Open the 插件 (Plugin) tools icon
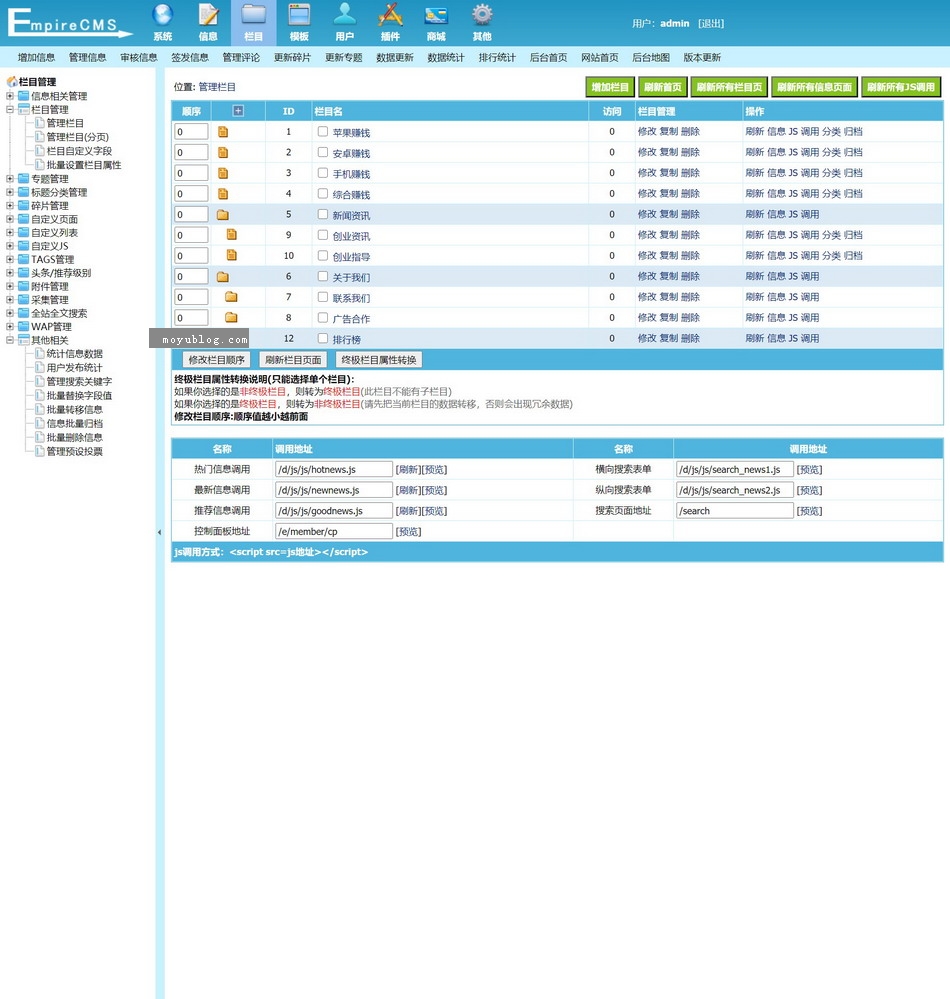This screenshot has height=999, width=950. [x=391, y=16]
